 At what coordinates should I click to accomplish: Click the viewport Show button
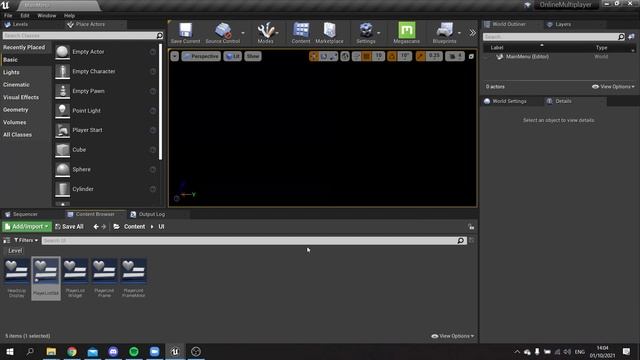click(x=253, y=56)
